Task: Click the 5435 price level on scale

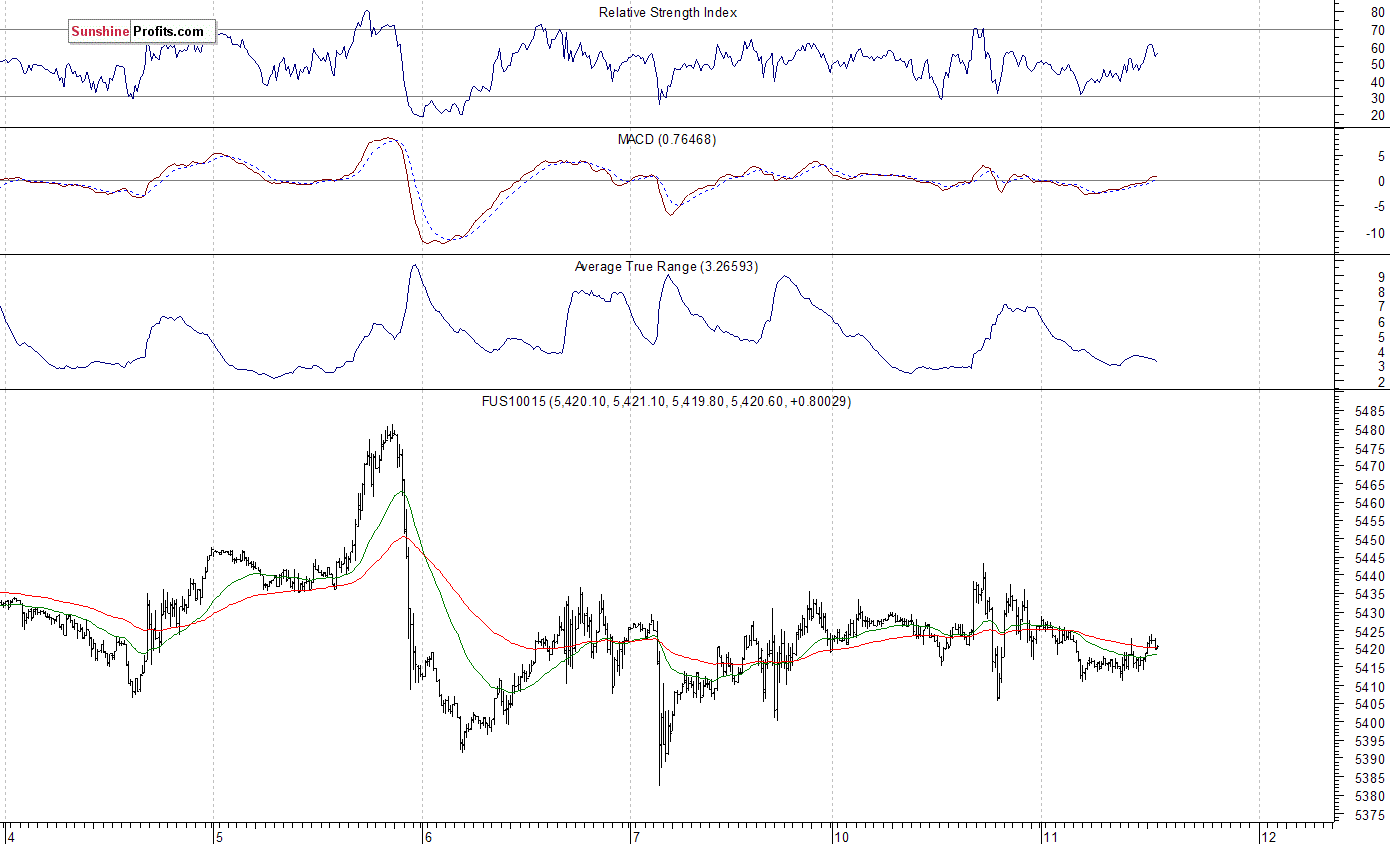Action: point(1370,595)
